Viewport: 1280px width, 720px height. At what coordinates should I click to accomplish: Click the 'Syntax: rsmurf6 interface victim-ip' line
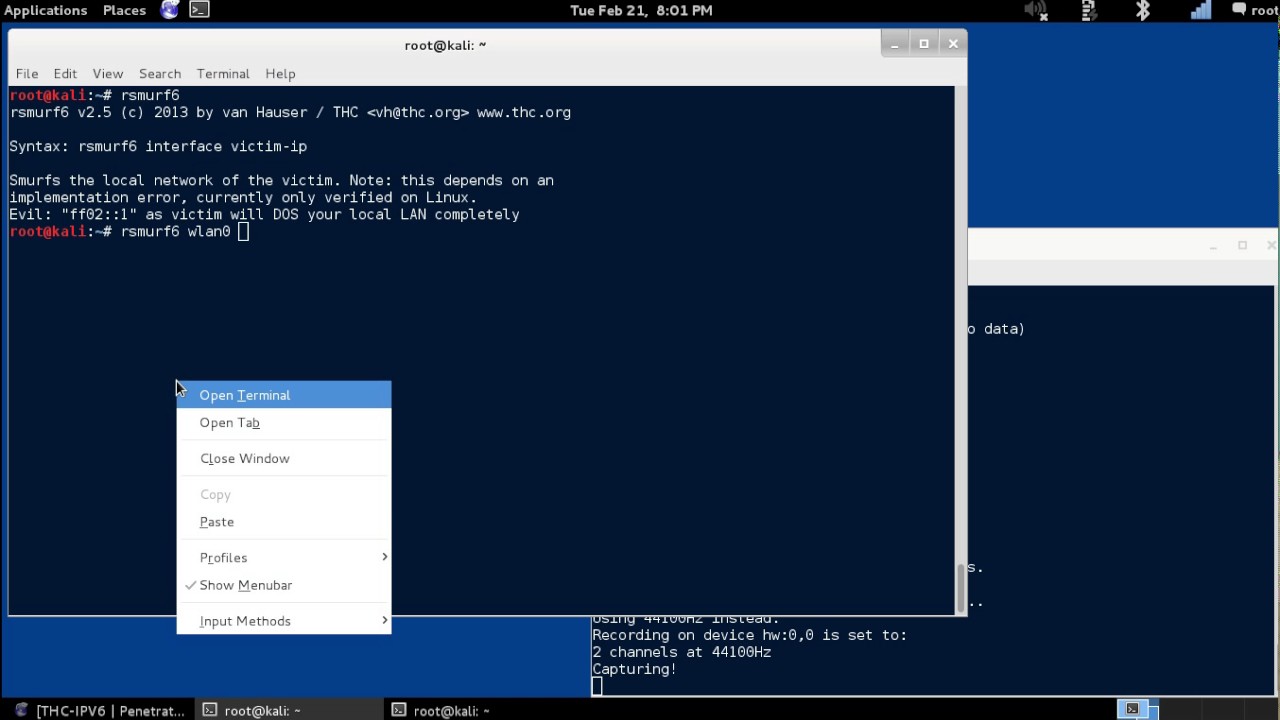coord(158,146)
